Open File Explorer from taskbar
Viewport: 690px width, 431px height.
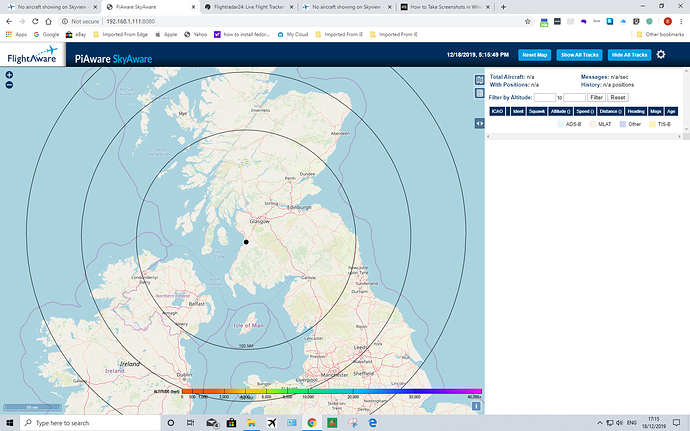coord(251,423)
